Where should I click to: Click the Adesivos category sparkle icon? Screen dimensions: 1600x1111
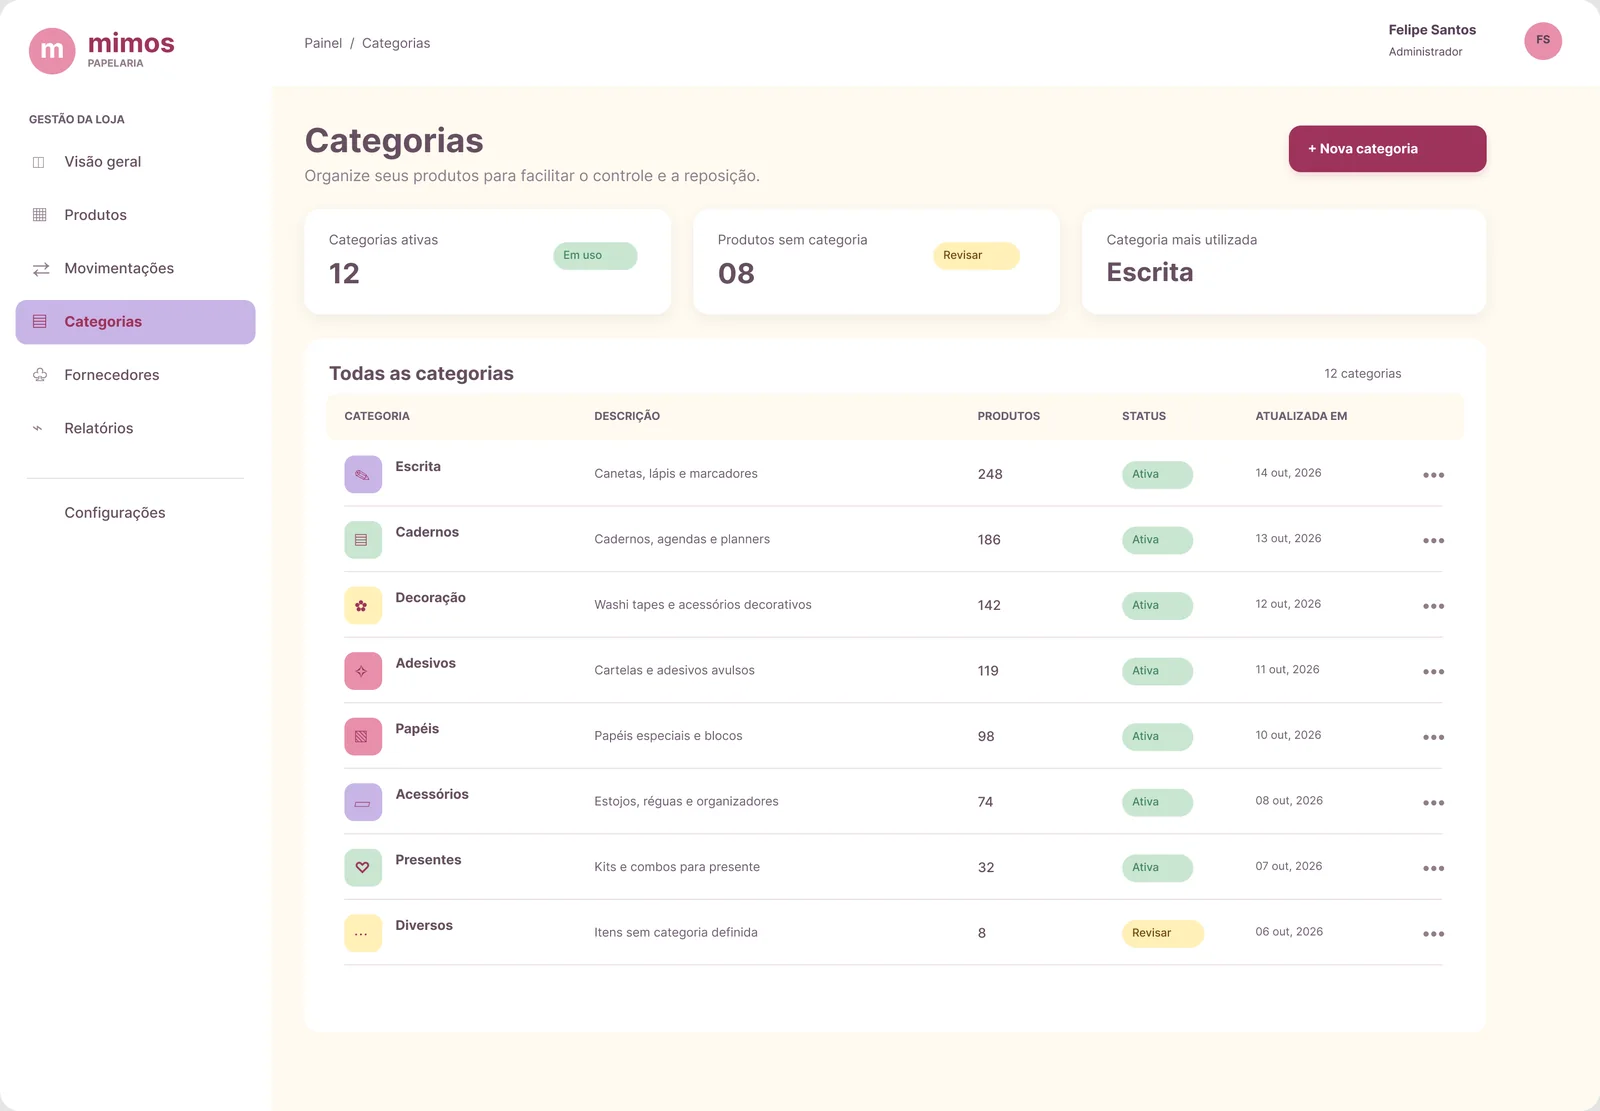pyautogui.click(x=363, y=671)
